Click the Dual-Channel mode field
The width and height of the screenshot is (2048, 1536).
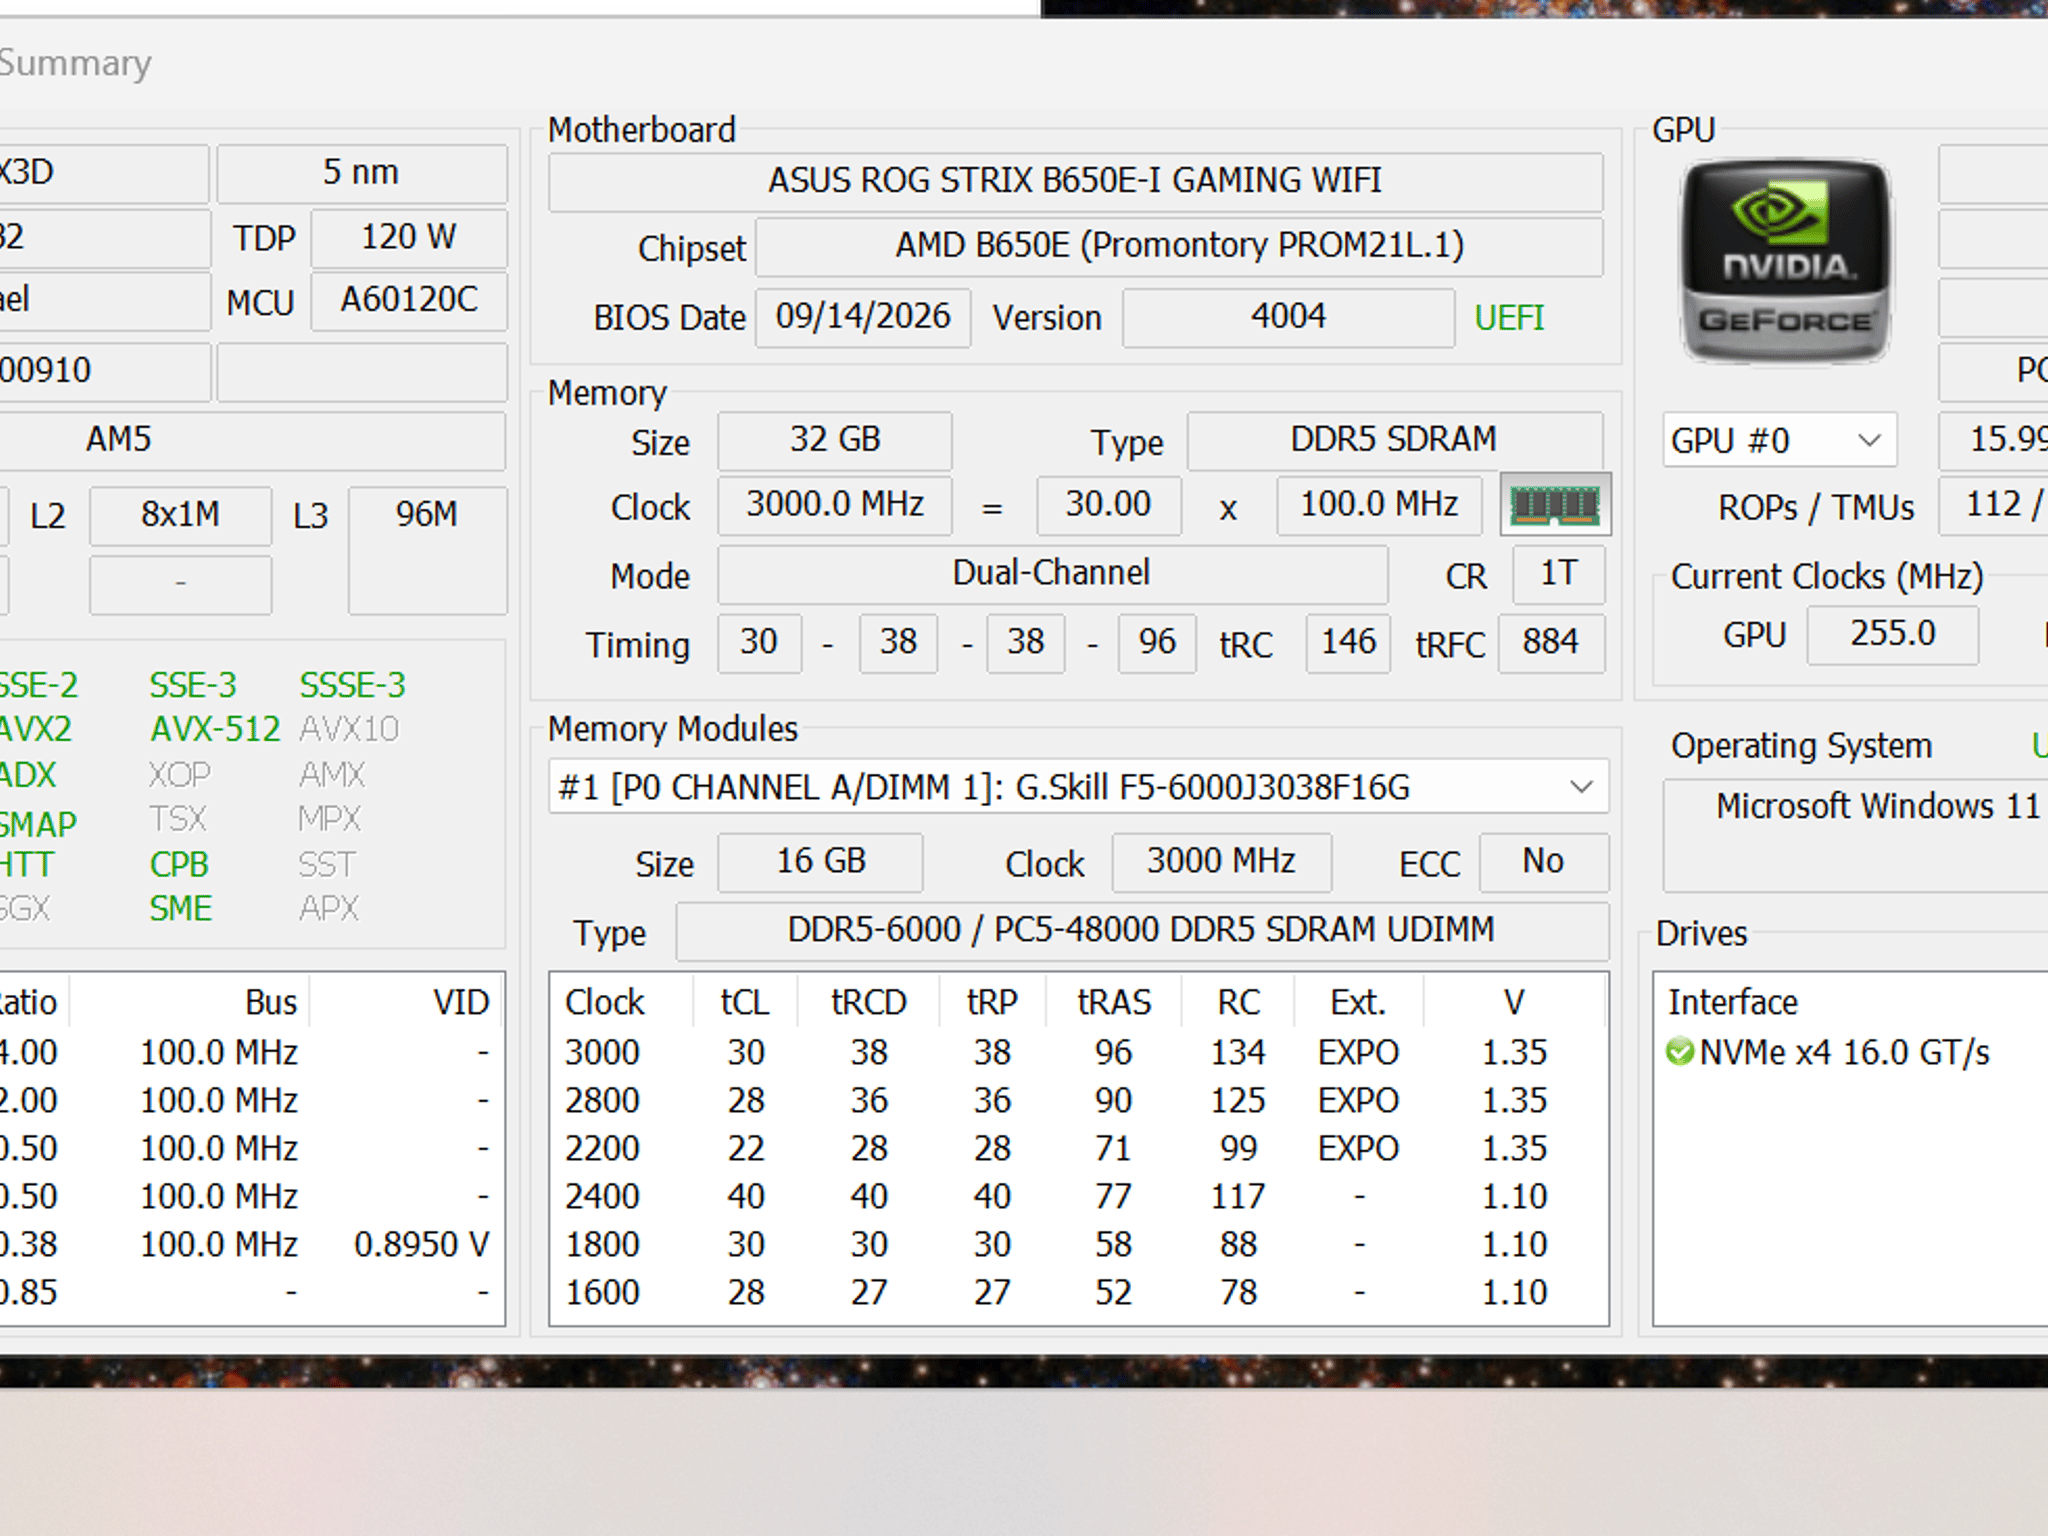(1052, 574)
